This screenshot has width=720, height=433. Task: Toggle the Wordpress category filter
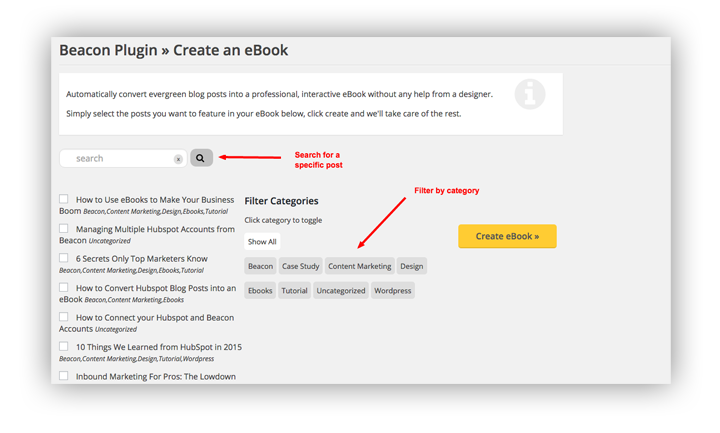[x=393, y=291]
